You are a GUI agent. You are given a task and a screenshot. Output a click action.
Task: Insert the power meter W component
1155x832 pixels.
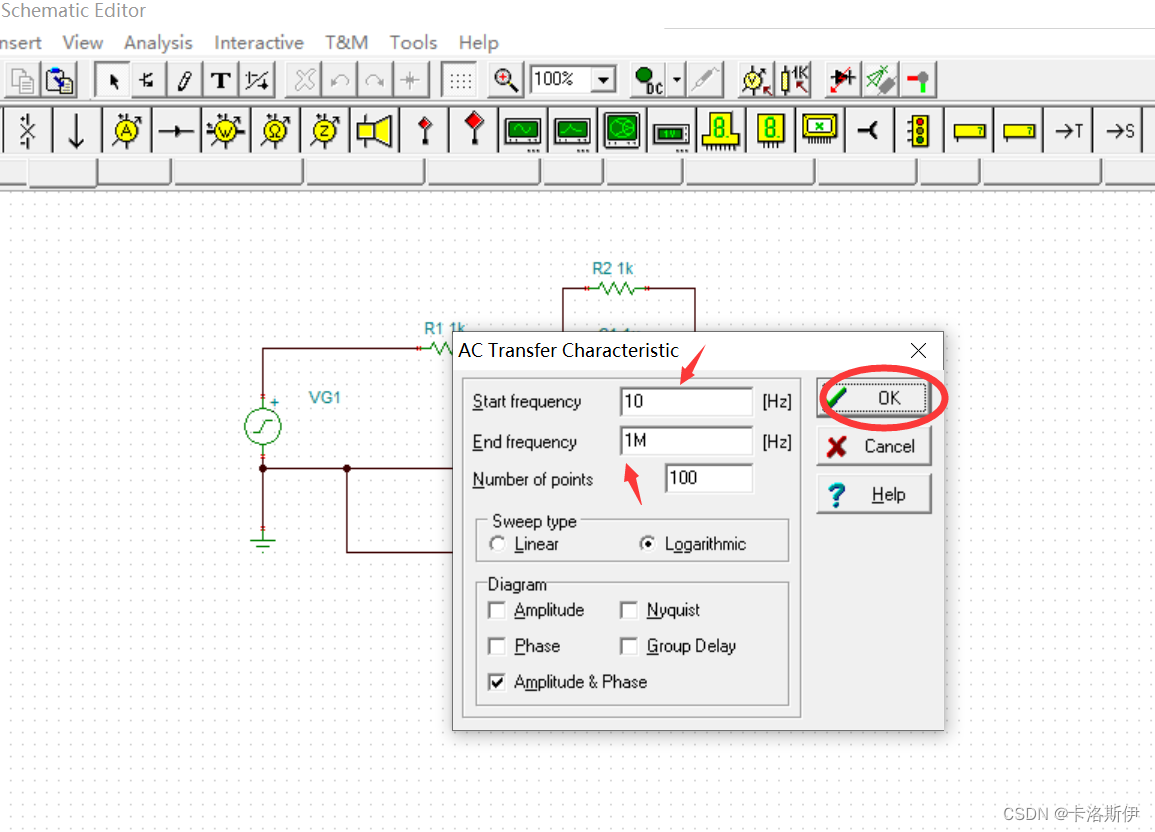point(225,131)
